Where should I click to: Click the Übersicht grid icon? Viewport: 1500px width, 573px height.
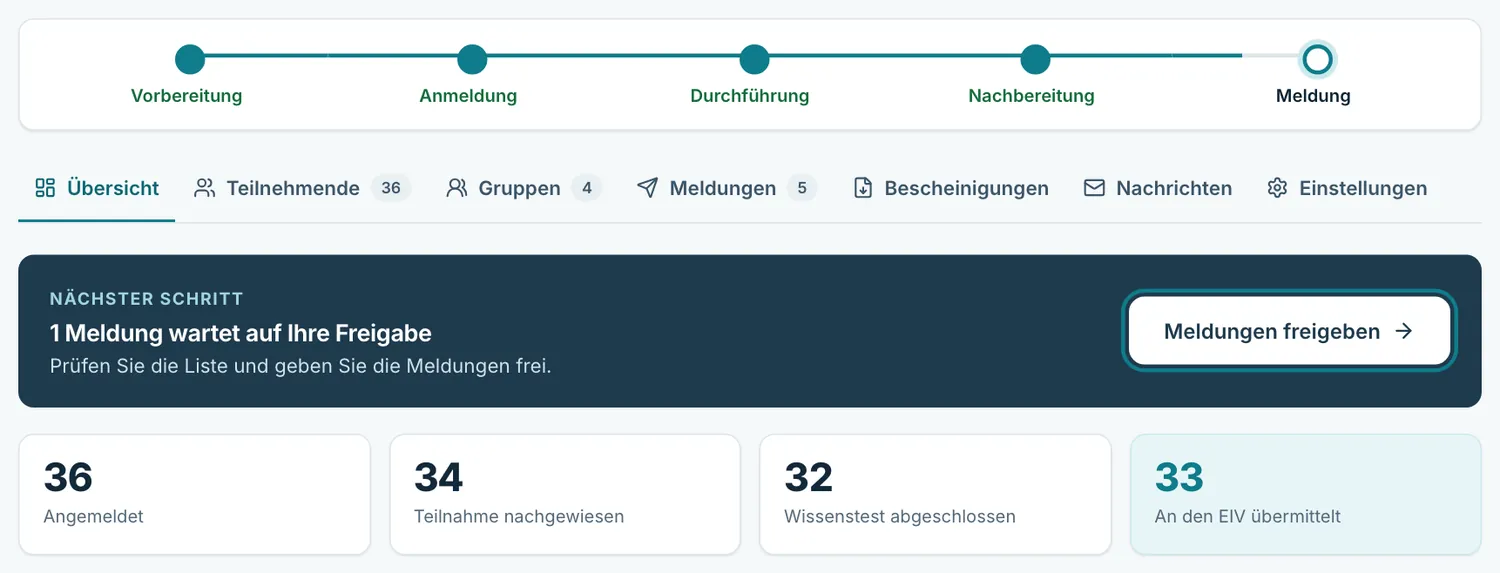45,188
